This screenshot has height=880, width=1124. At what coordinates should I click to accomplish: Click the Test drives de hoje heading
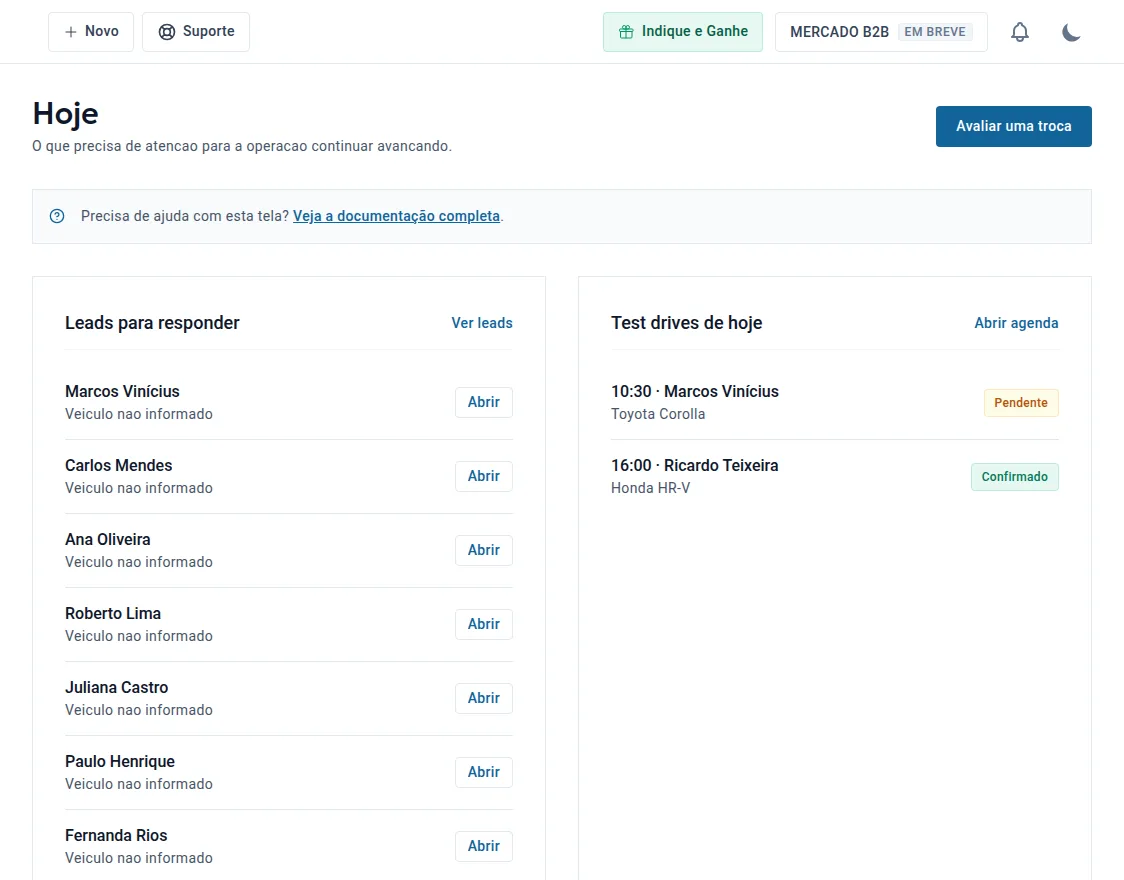[686, 323]
